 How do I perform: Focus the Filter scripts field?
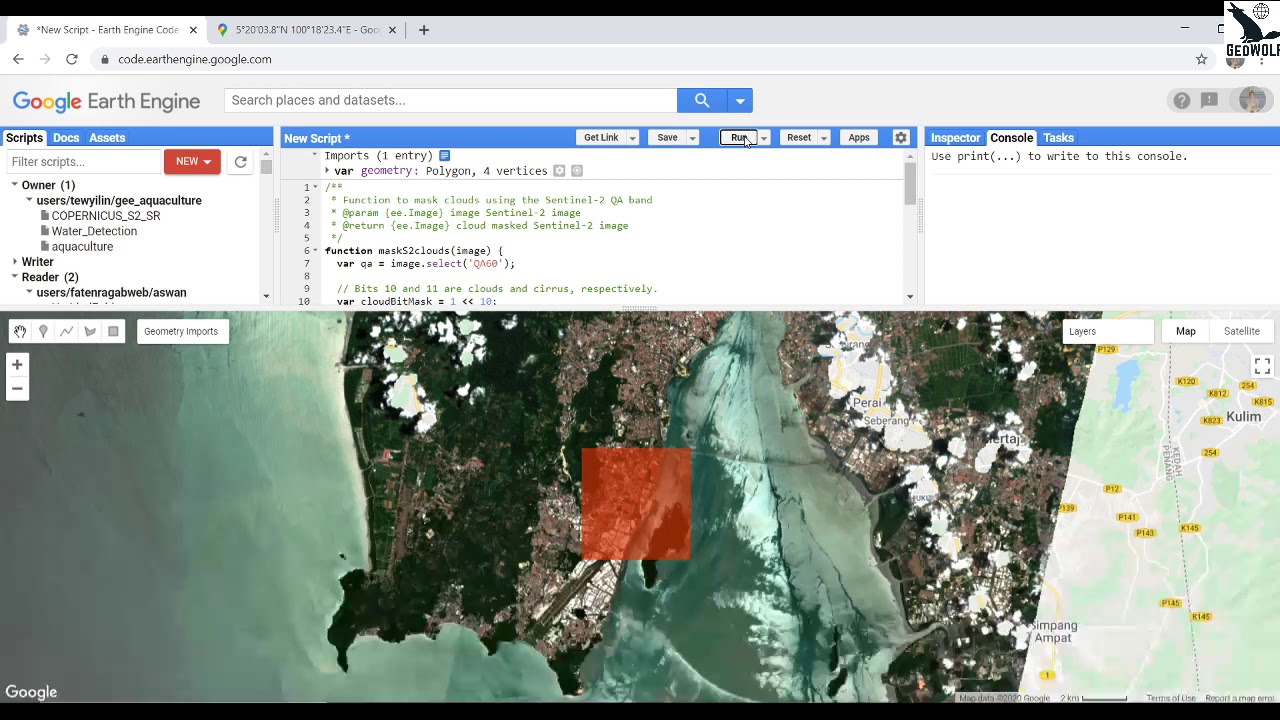tap(84, 162)
